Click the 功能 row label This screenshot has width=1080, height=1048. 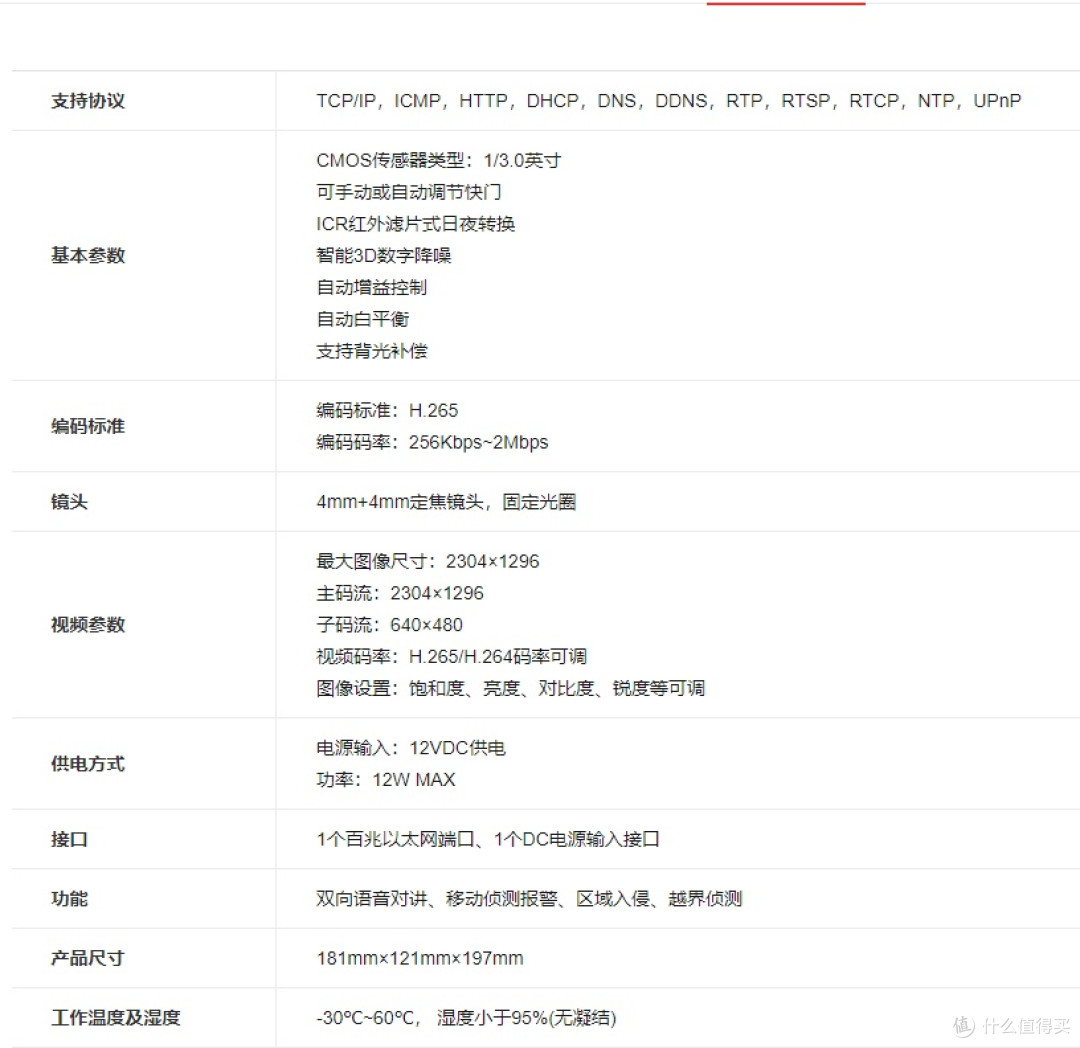pos(69,899)
